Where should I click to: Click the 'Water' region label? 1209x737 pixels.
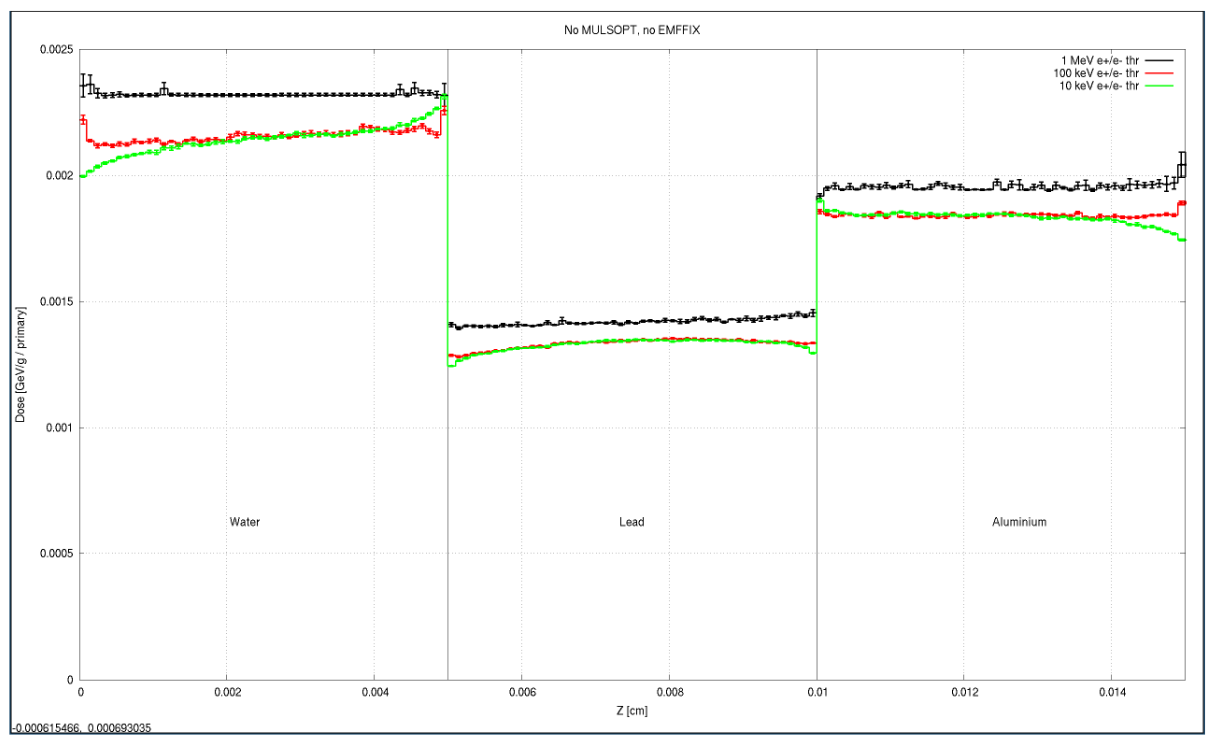[x=245, y=522]
